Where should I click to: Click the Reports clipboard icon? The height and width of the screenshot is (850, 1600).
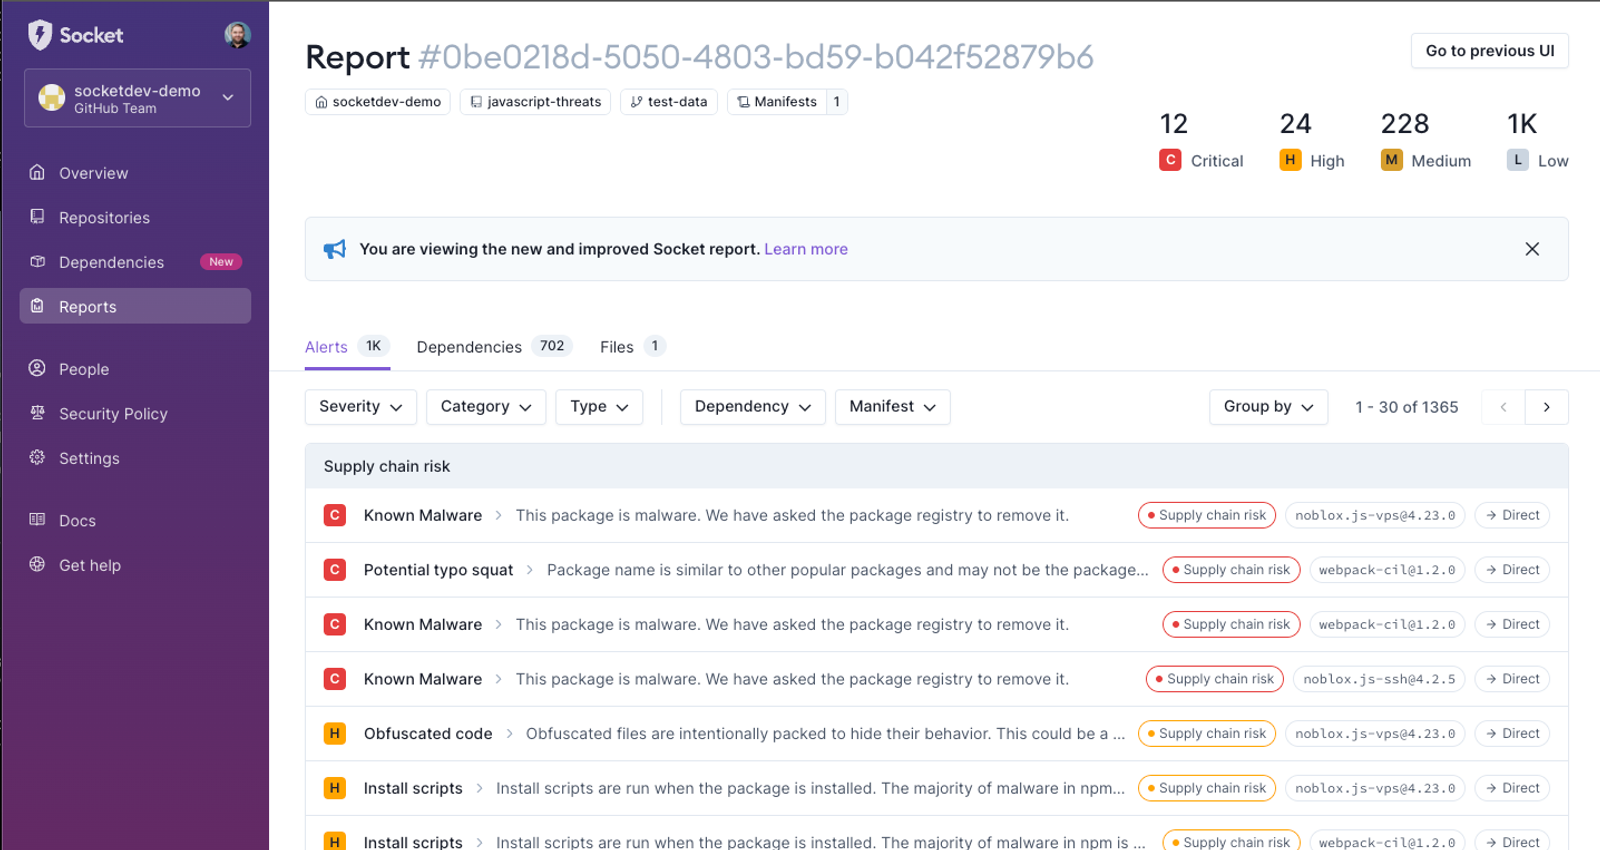(x=37, y=306)
